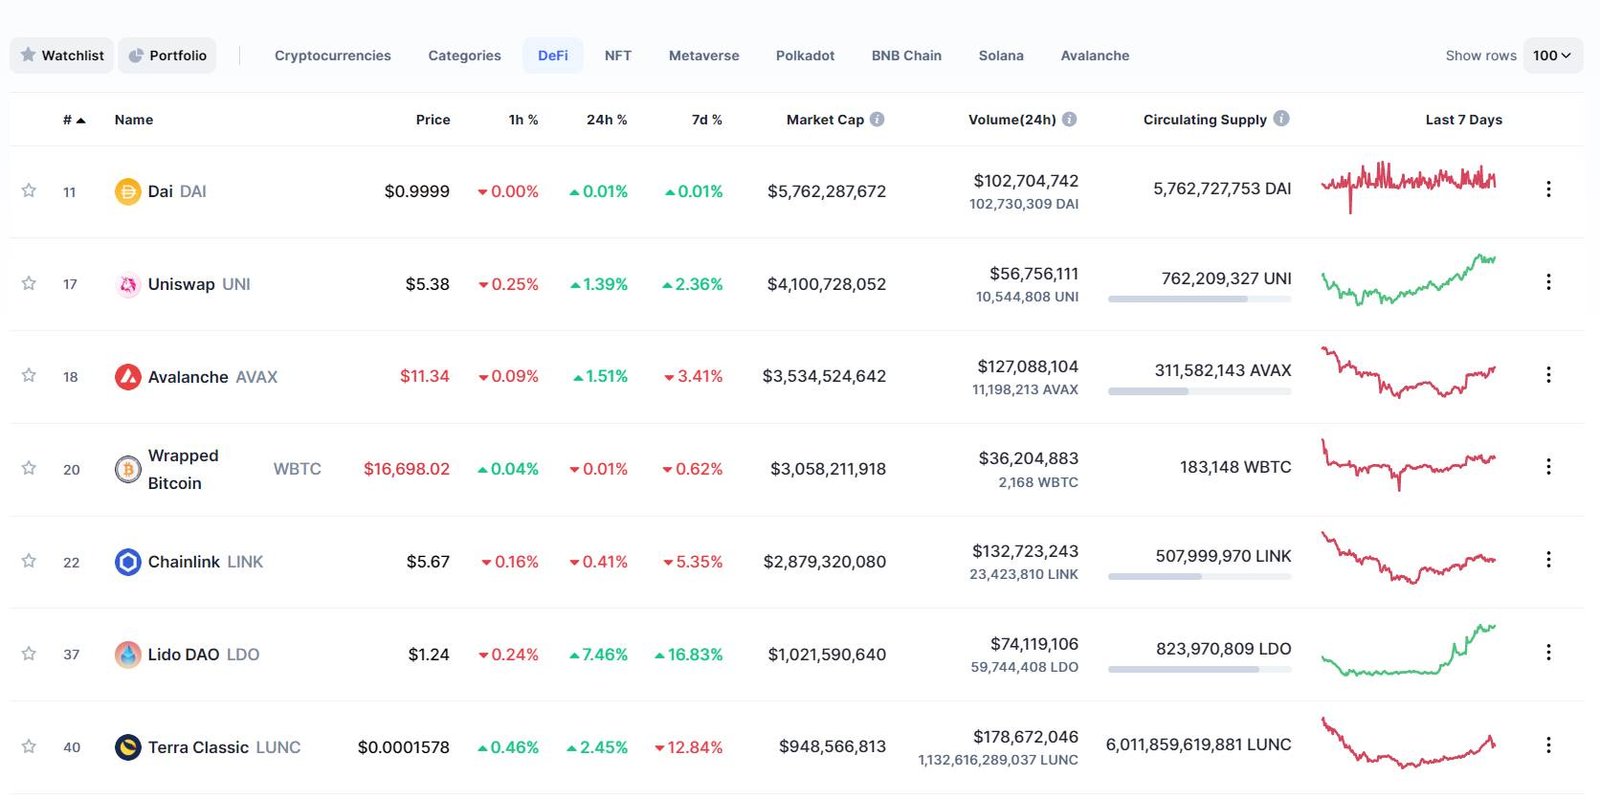This screenshot has height=800, width=1600.
Task: Click the Wrapped Bitcoin coin logo
Action: click(x=128, y=469)
